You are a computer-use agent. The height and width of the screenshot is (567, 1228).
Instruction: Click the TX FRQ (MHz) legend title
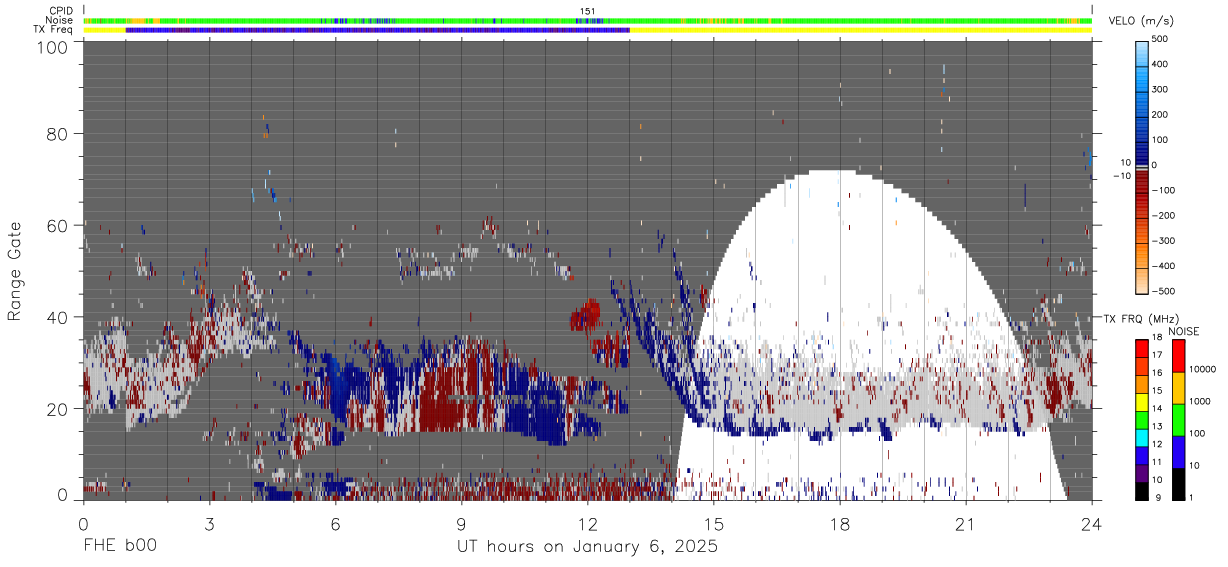1139,319
